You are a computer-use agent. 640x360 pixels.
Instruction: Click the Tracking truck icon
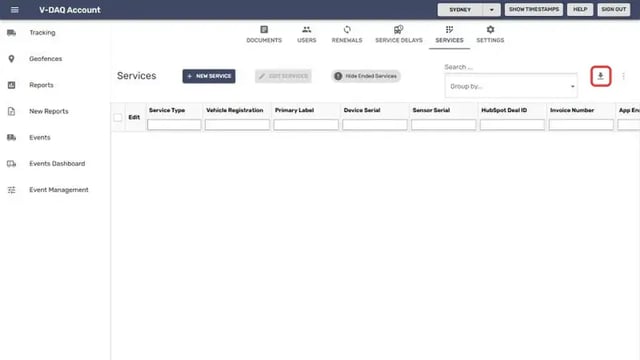(x=11, y=33)
